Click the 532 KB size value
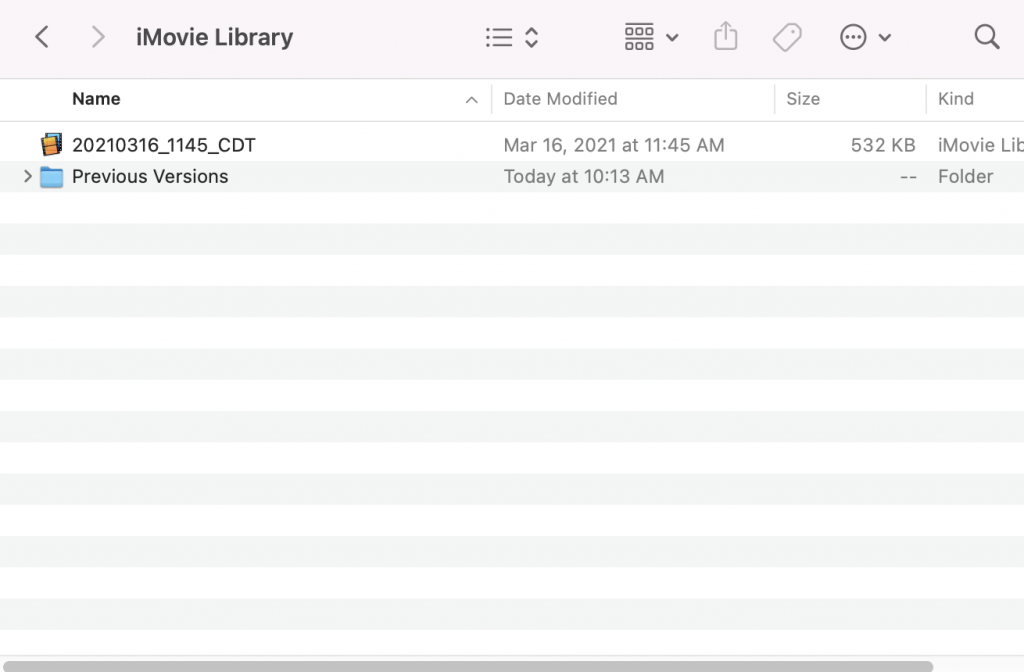This screenshot has width=1024, height=672. [883, 145]
